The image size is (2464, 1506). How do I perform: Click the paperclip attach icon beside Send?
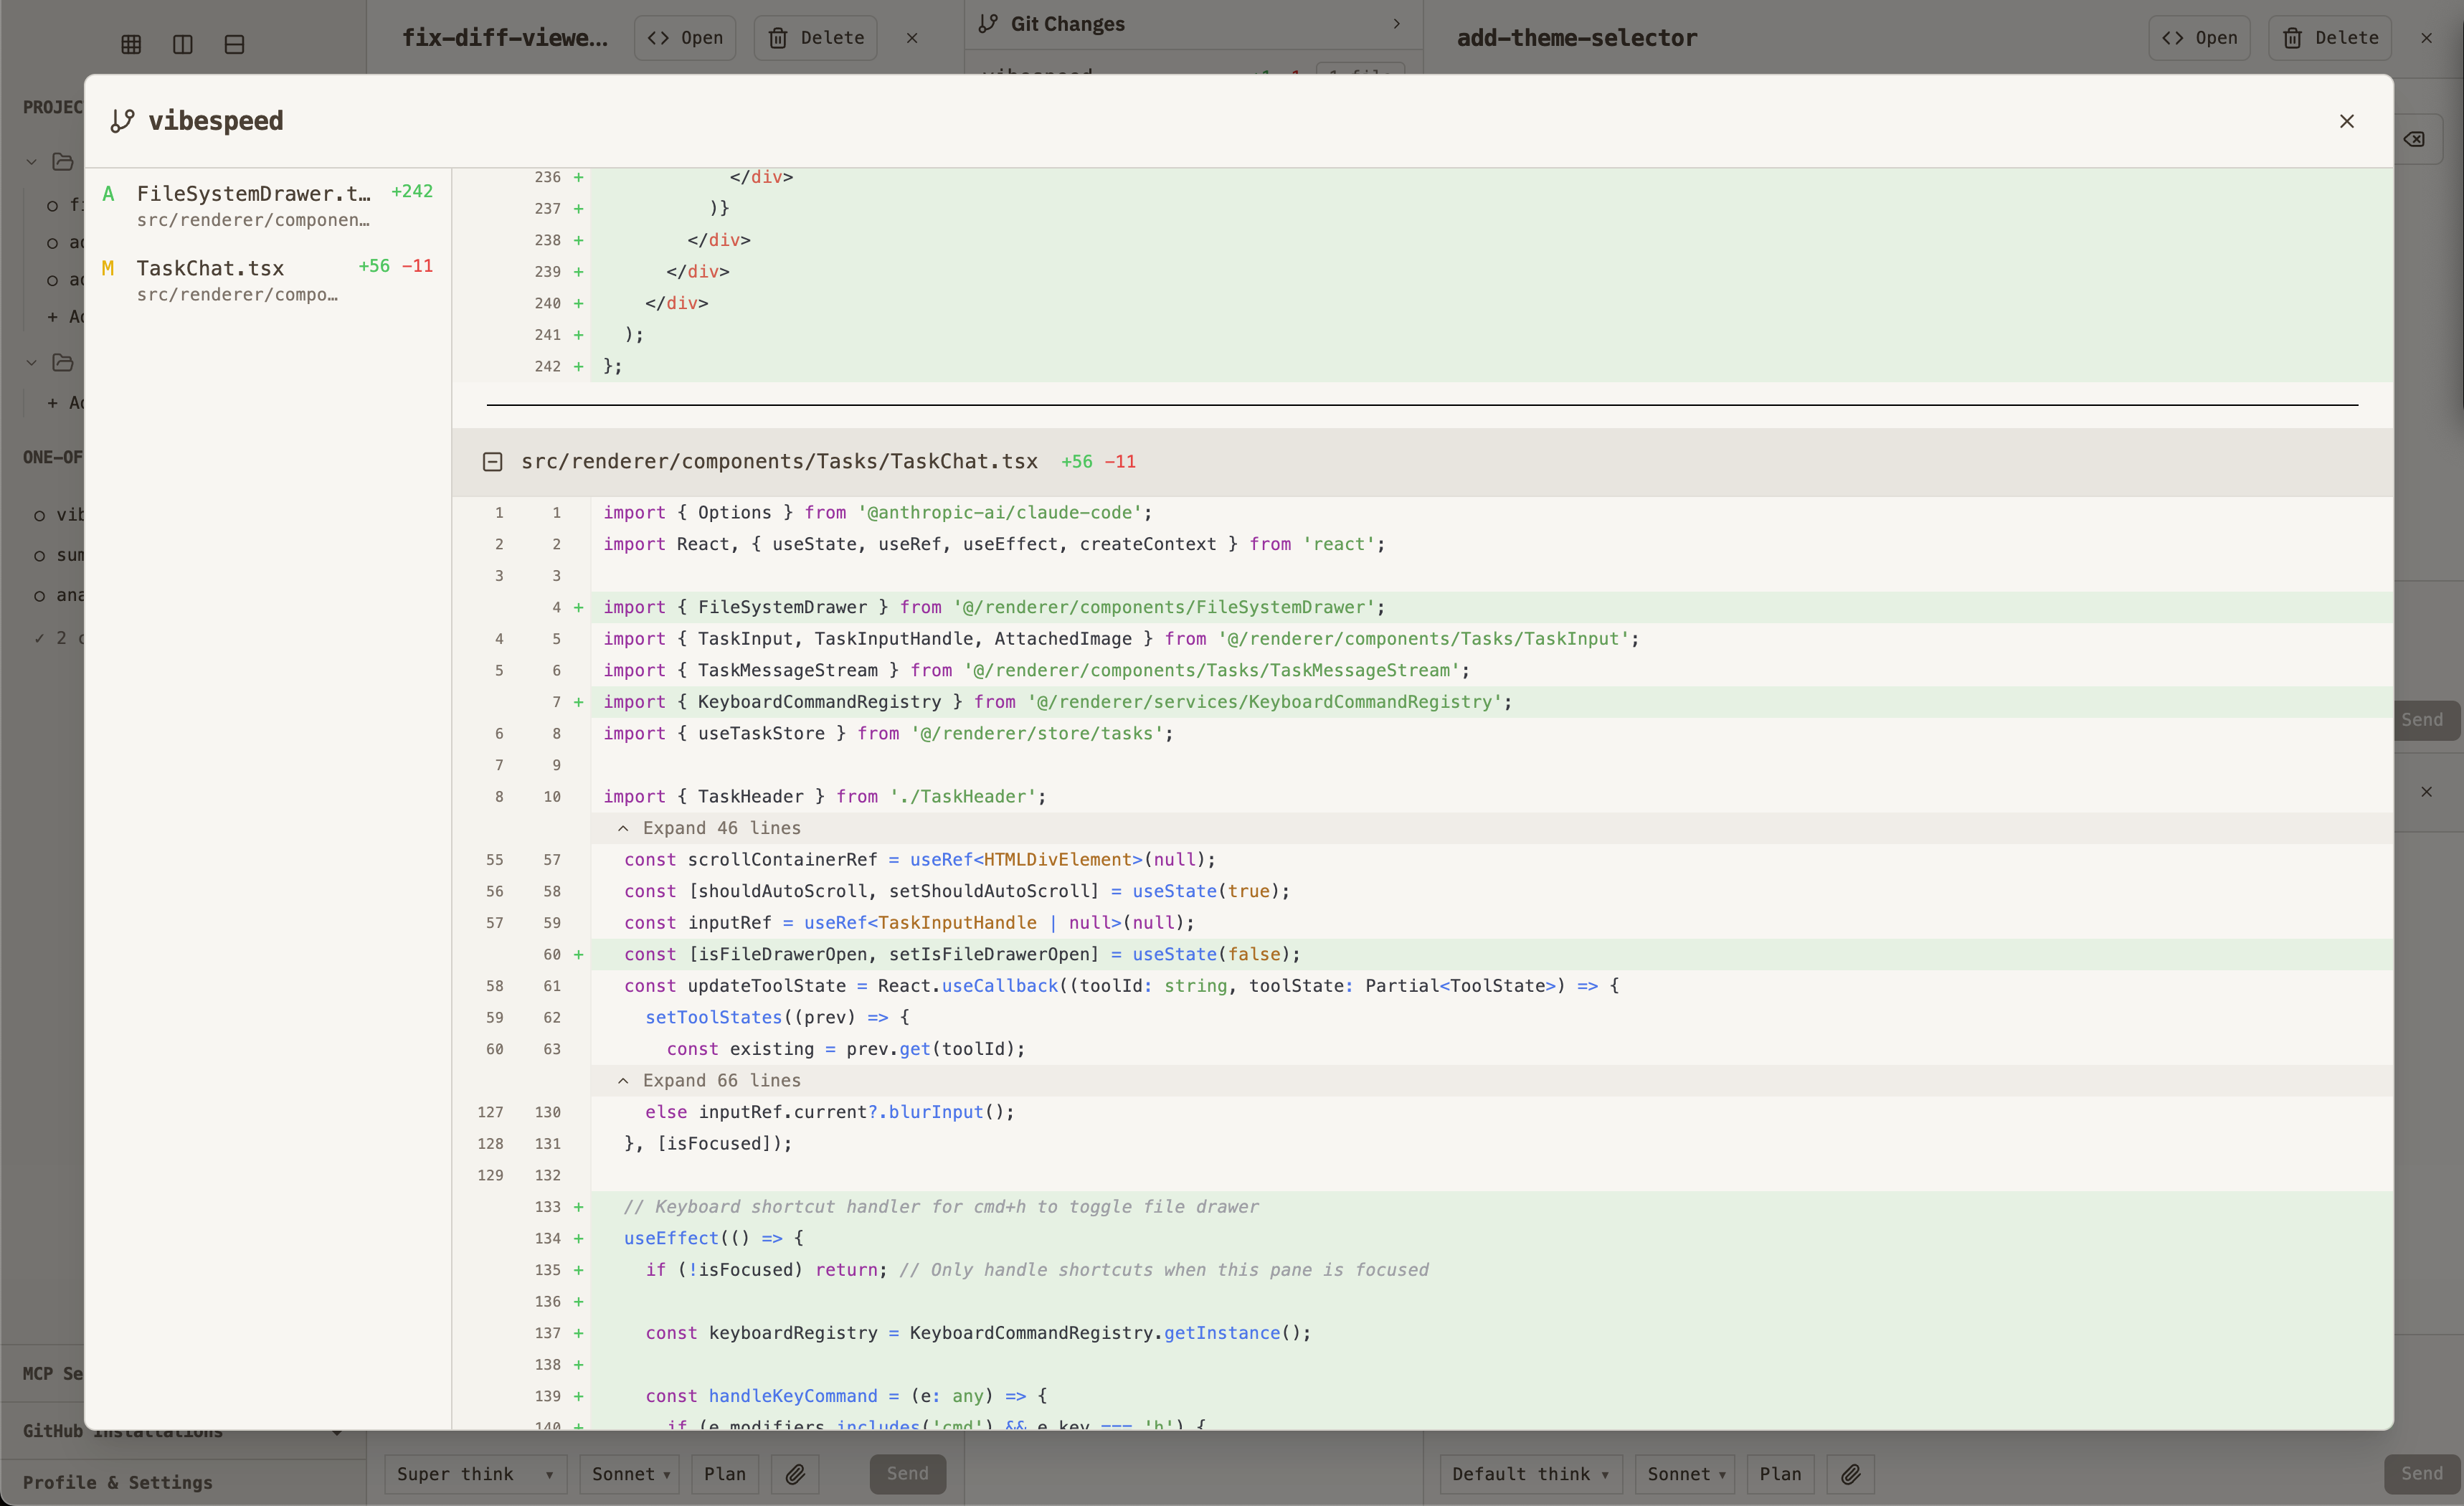click(x=795, y=1474)
